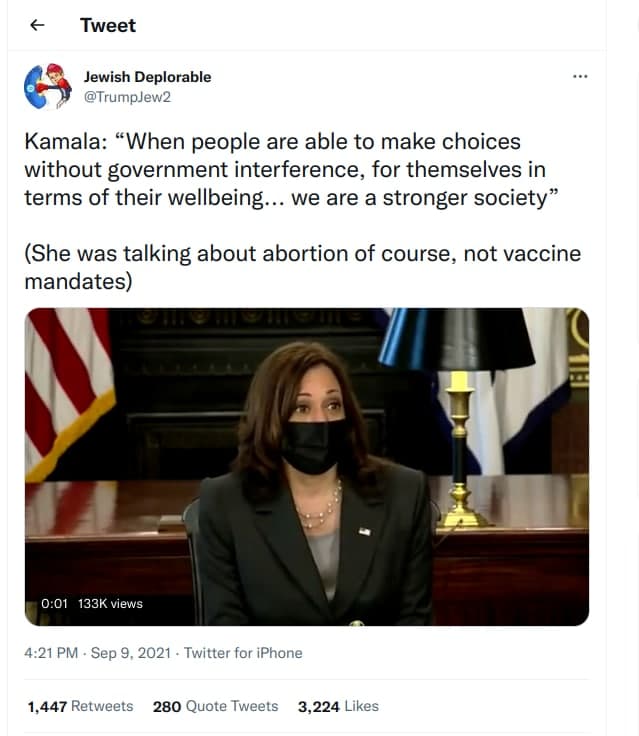Viewport: 639px width, 736px height.
Task: Go back using the left arrow icon
Action: click(x=37, y=25)
